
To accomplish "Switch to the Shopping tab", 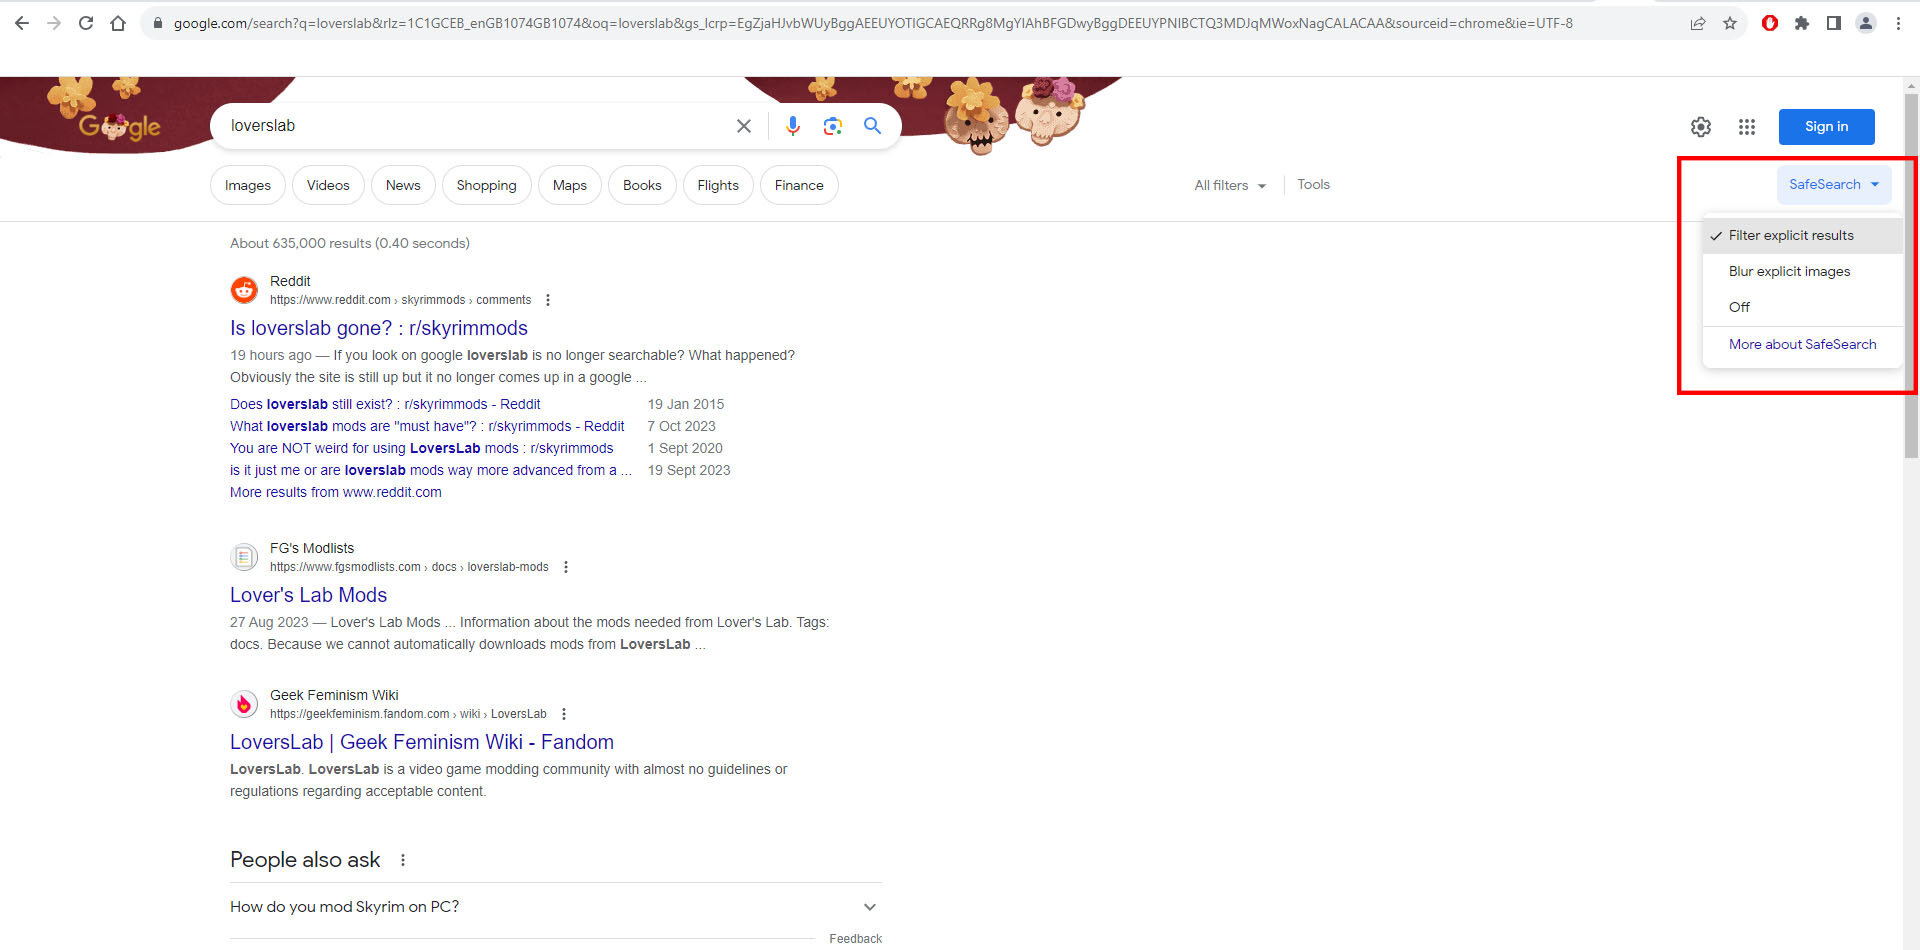I will click(487, 185).
